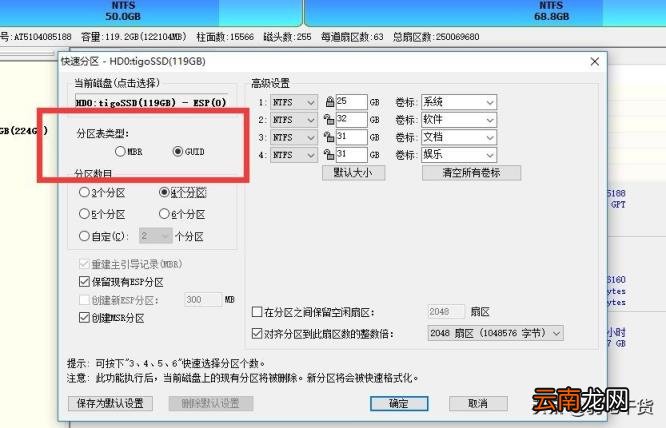Toggle the lock icon for partition 3 size
The image size is (666, 428).
click(x=329, y=137)
